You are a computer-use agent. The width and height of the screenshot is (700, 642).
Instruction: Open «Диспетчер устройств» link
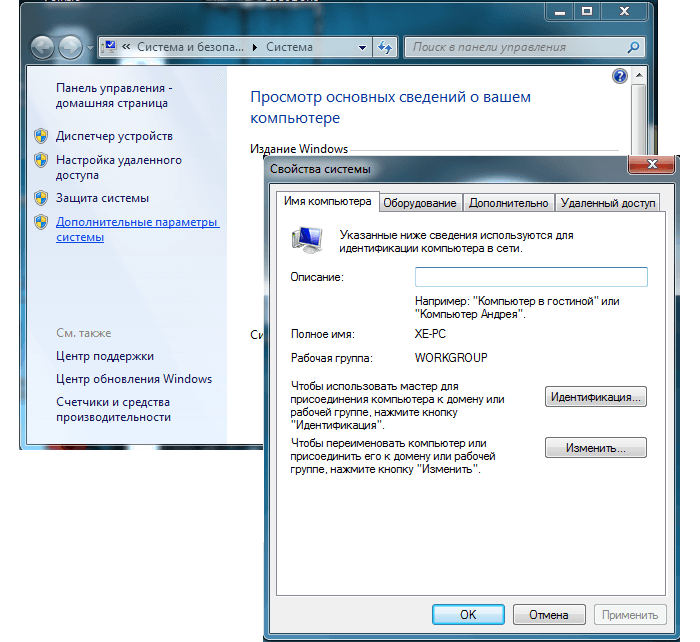coord(114,136)
